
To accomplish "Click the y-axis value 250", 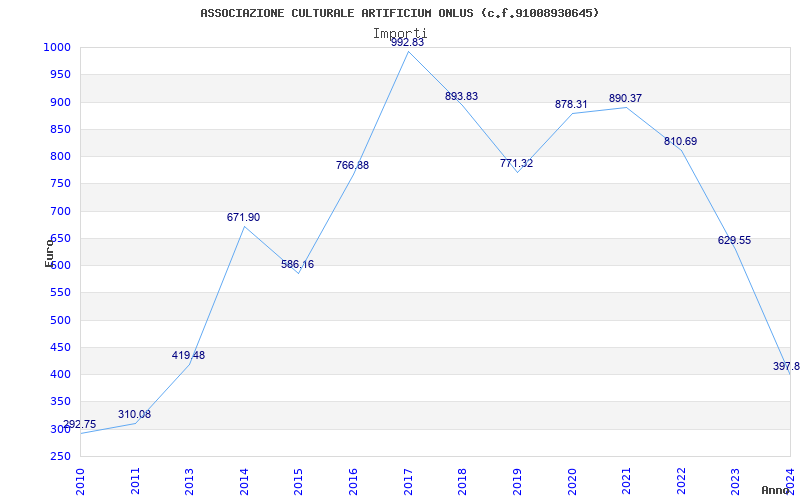I will point(60,457).
